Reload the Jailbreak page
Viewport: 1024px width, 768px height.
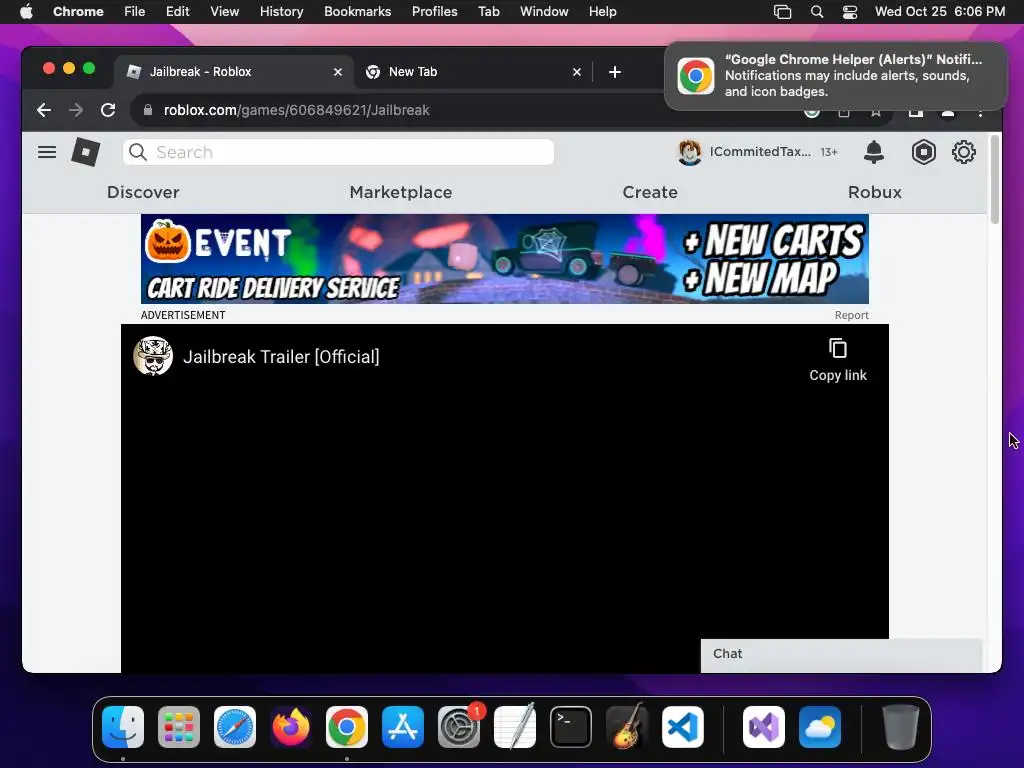coord(108,110)
